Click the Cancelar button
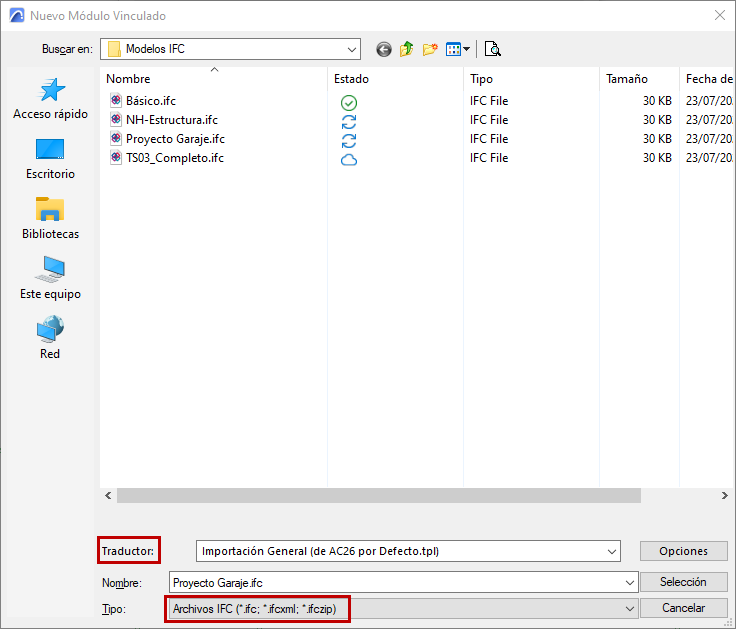The height and width of the screenshot is (629, 736). tap(683, 608)
